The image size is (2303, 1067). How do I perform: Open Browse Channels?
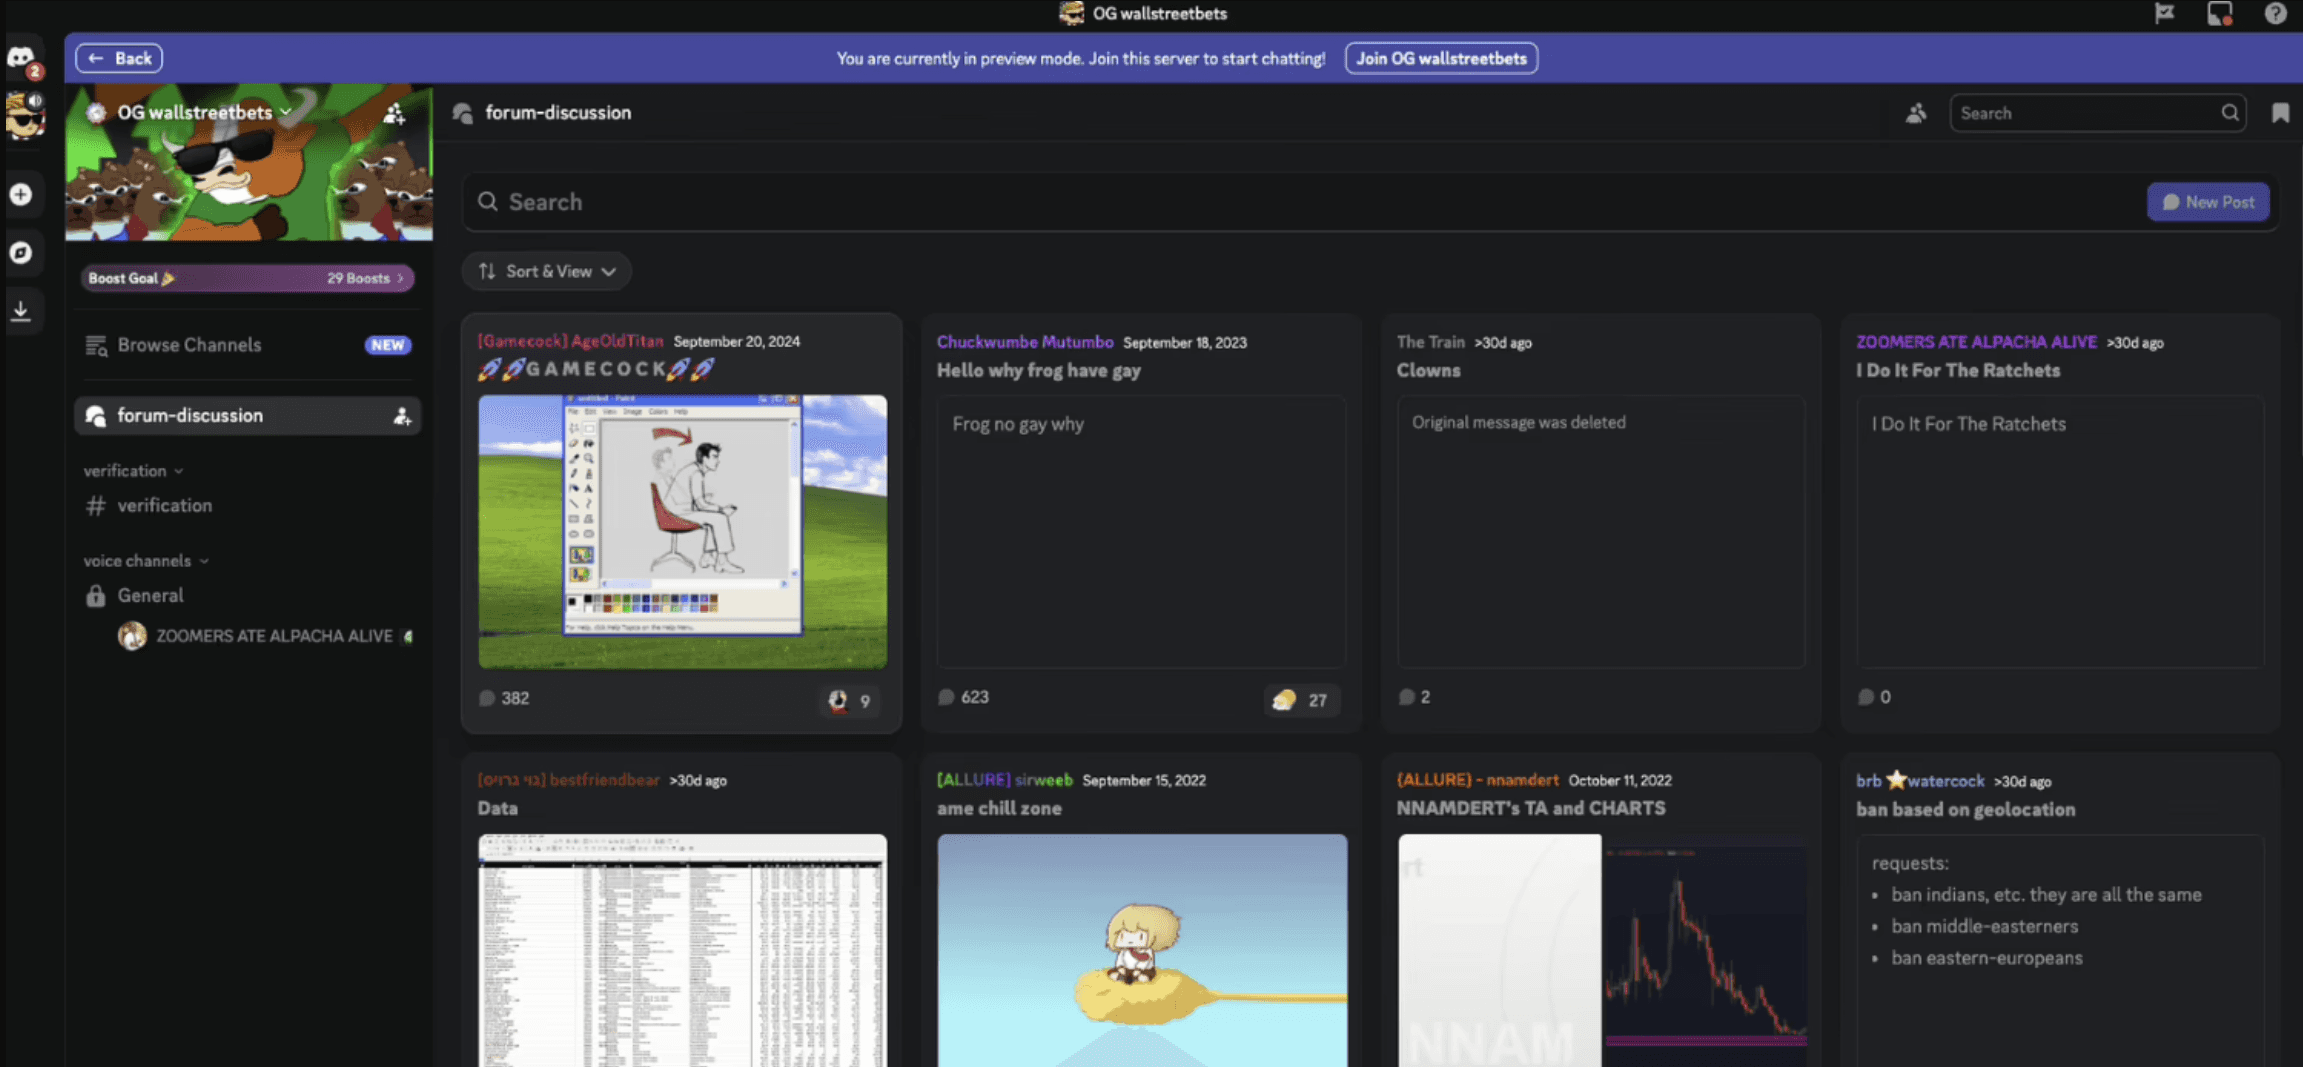pos(247,345)
